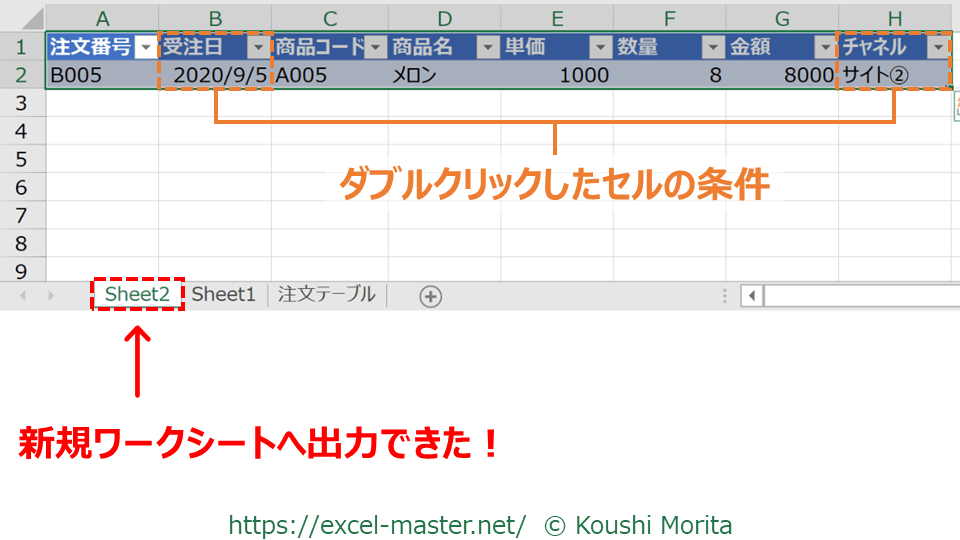The image size is (960, 540).
Task: Click the sheet tab scroll left arrow
Action: (23, 296)
